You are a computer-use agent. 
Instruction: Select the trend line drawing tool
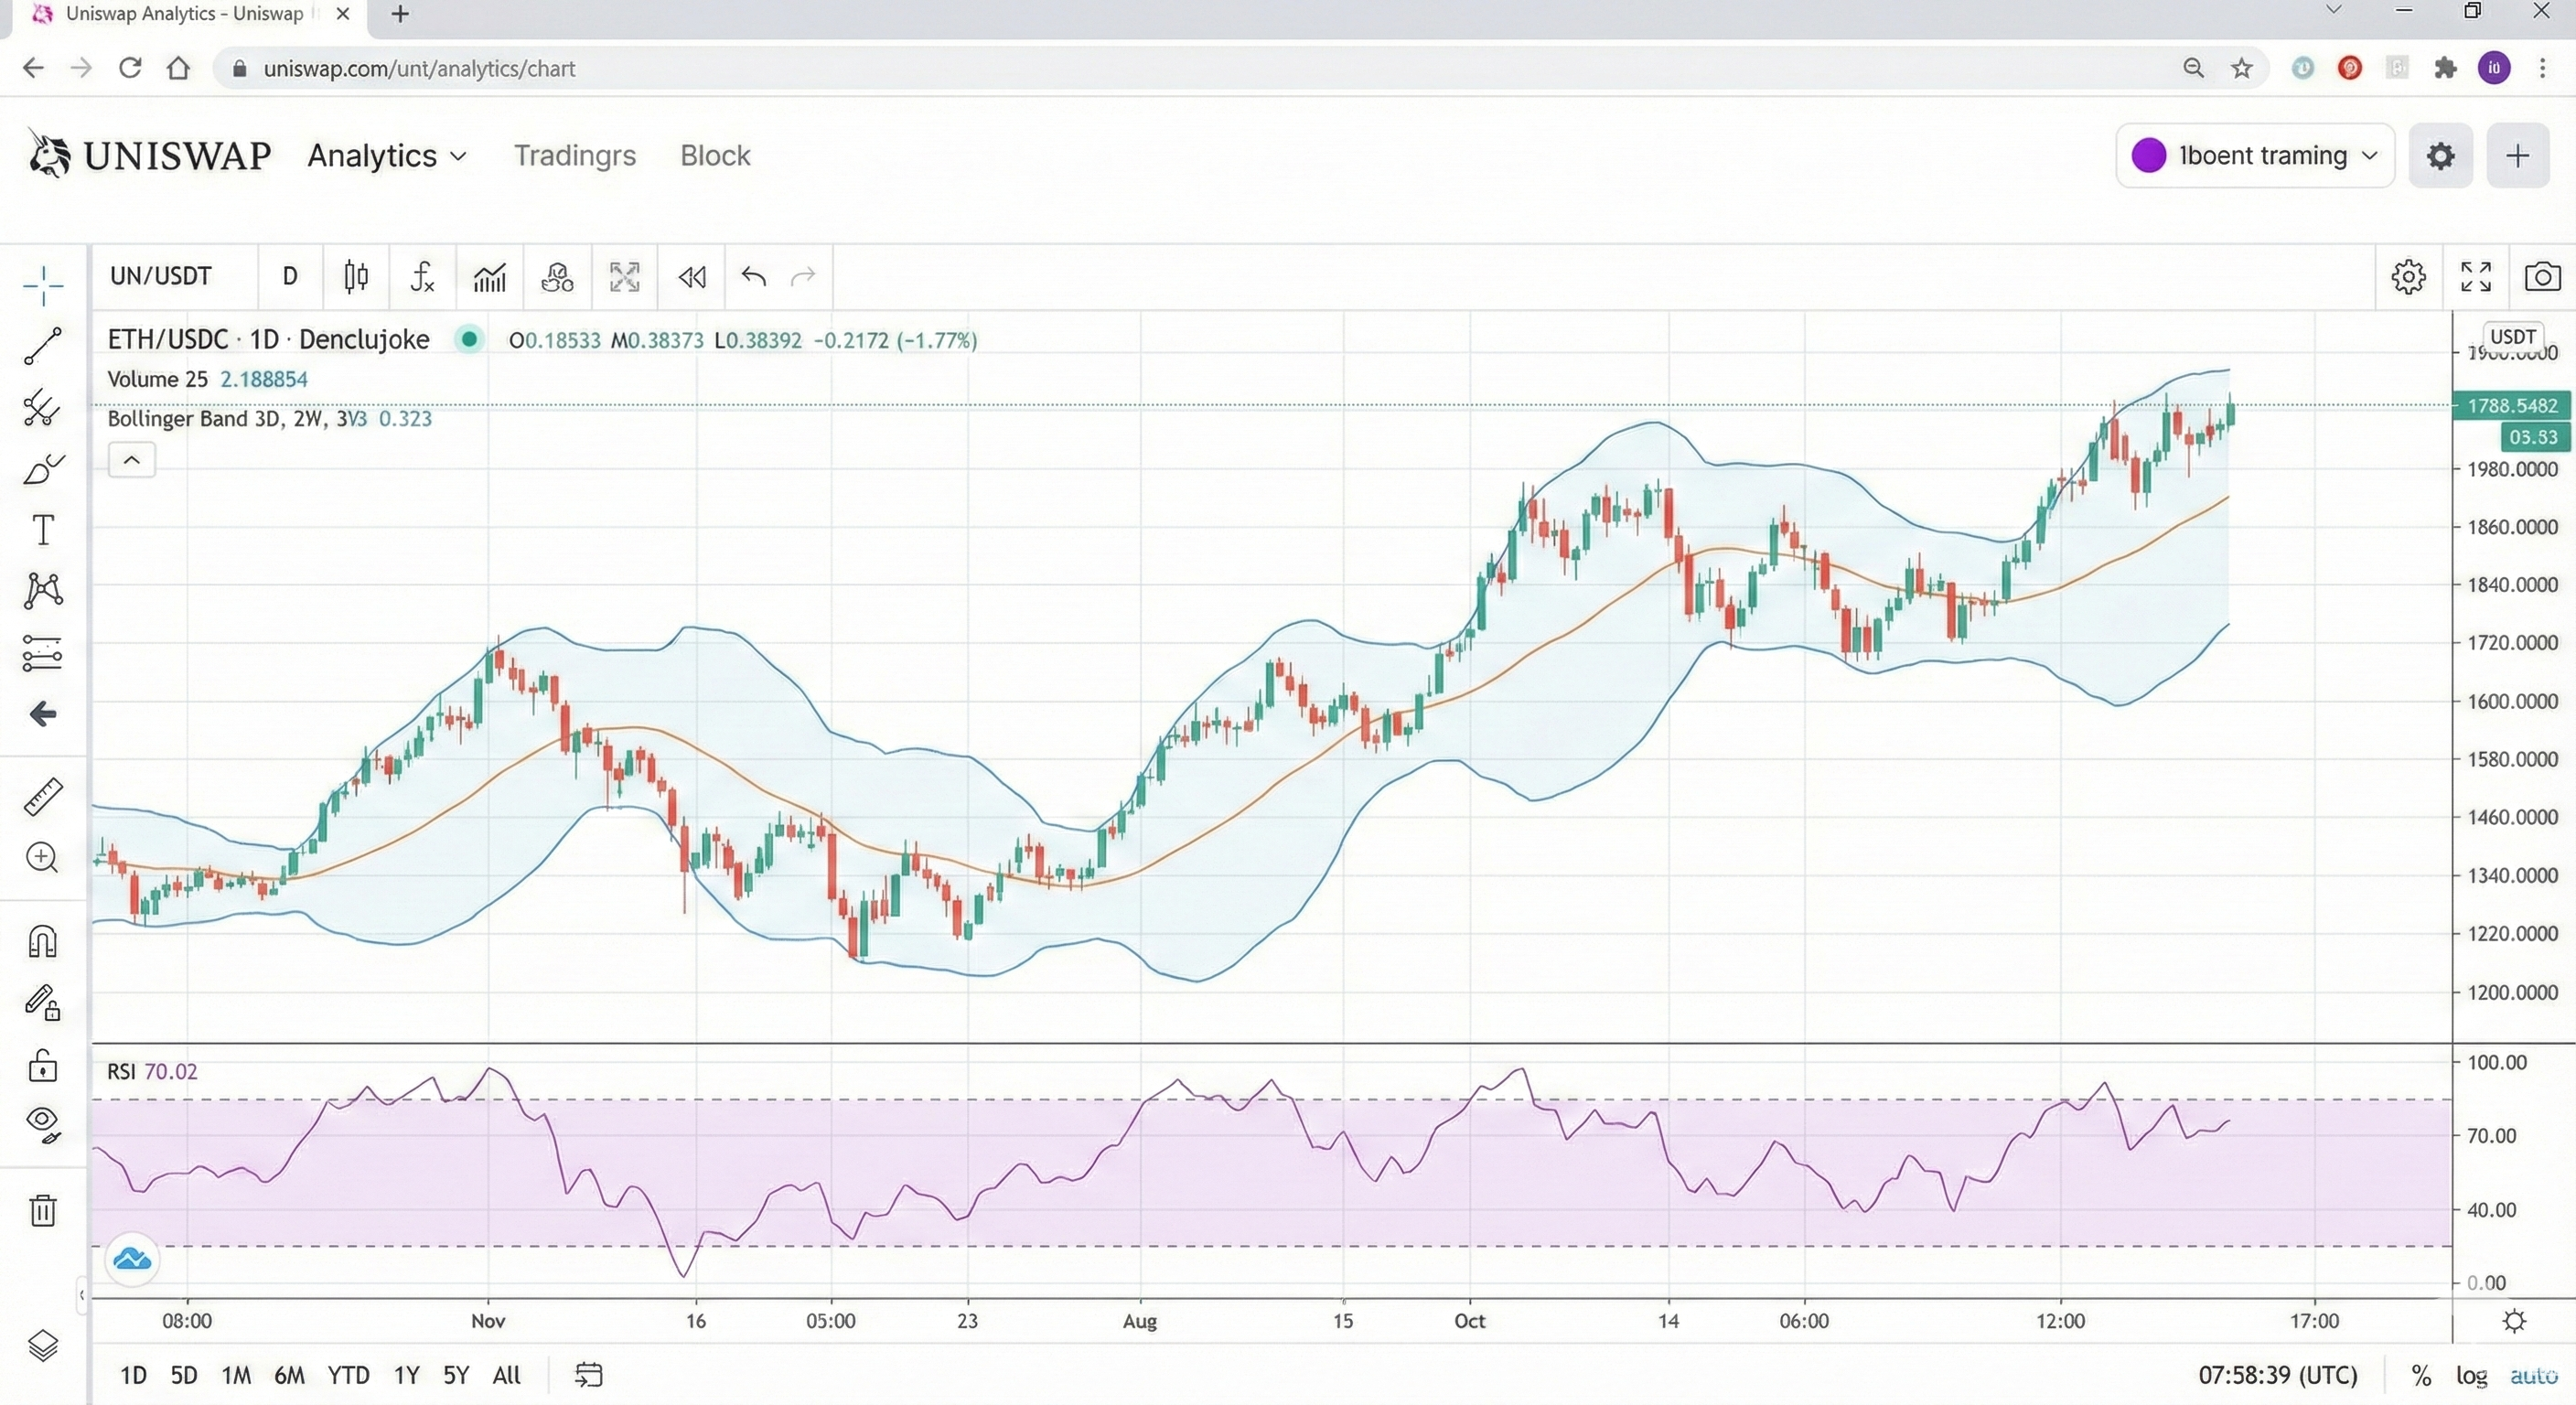[42, 346]
